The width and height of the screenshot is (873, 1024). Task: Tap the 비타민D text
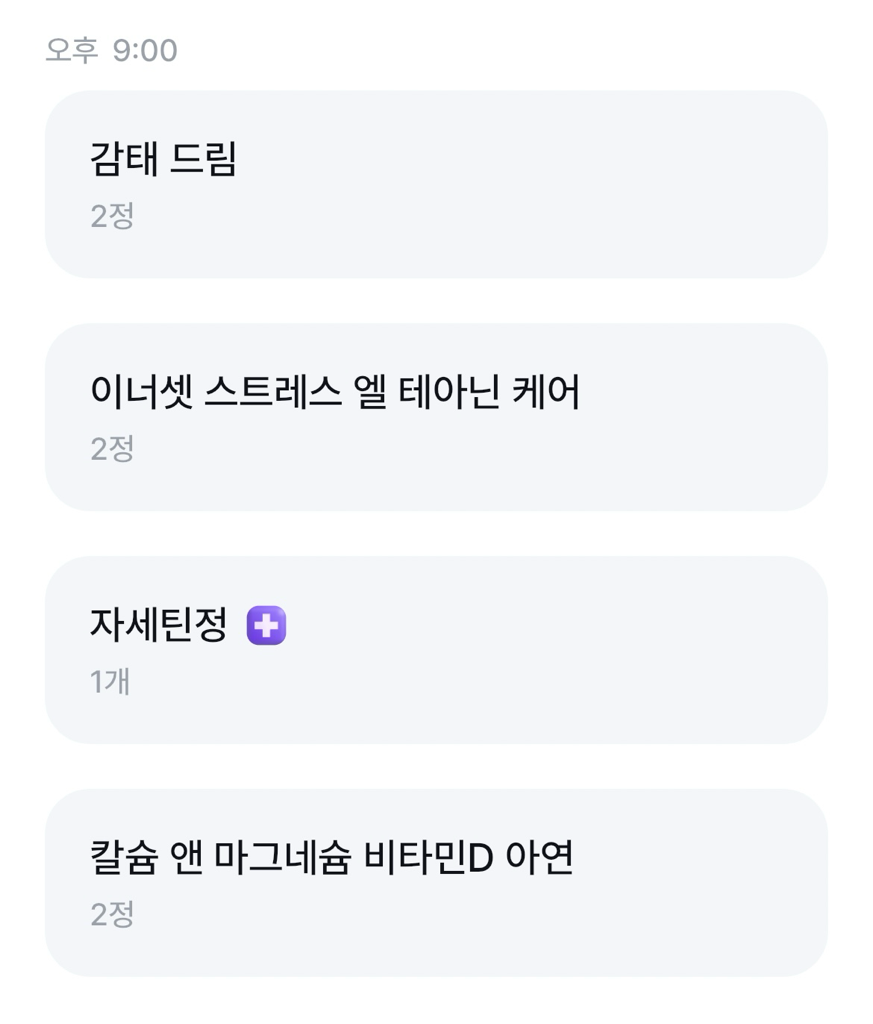click(x=428, y=859)
